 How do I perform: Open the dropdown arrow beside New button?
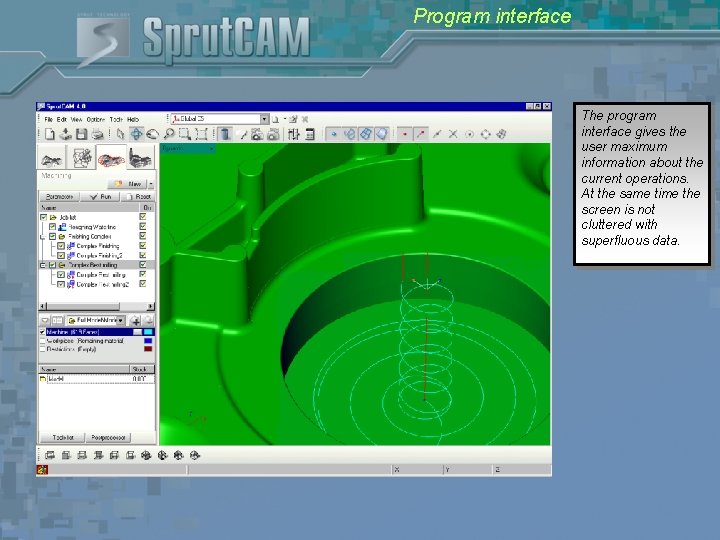[x=151, y=184]
